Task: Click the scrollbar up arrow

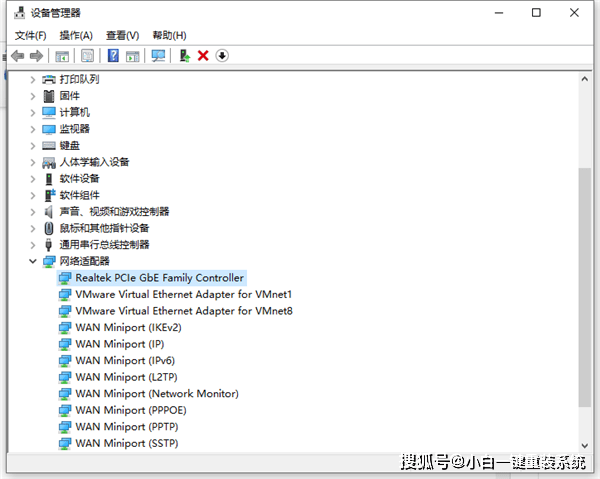Action: click(584, 79)
